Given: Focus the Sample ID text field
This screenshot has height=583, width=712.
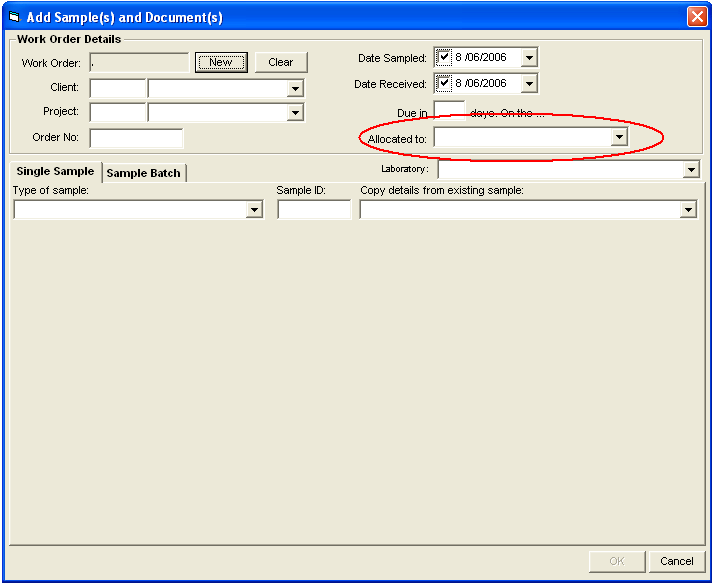Looking at the screenshot, I should (x=314, y=210).
